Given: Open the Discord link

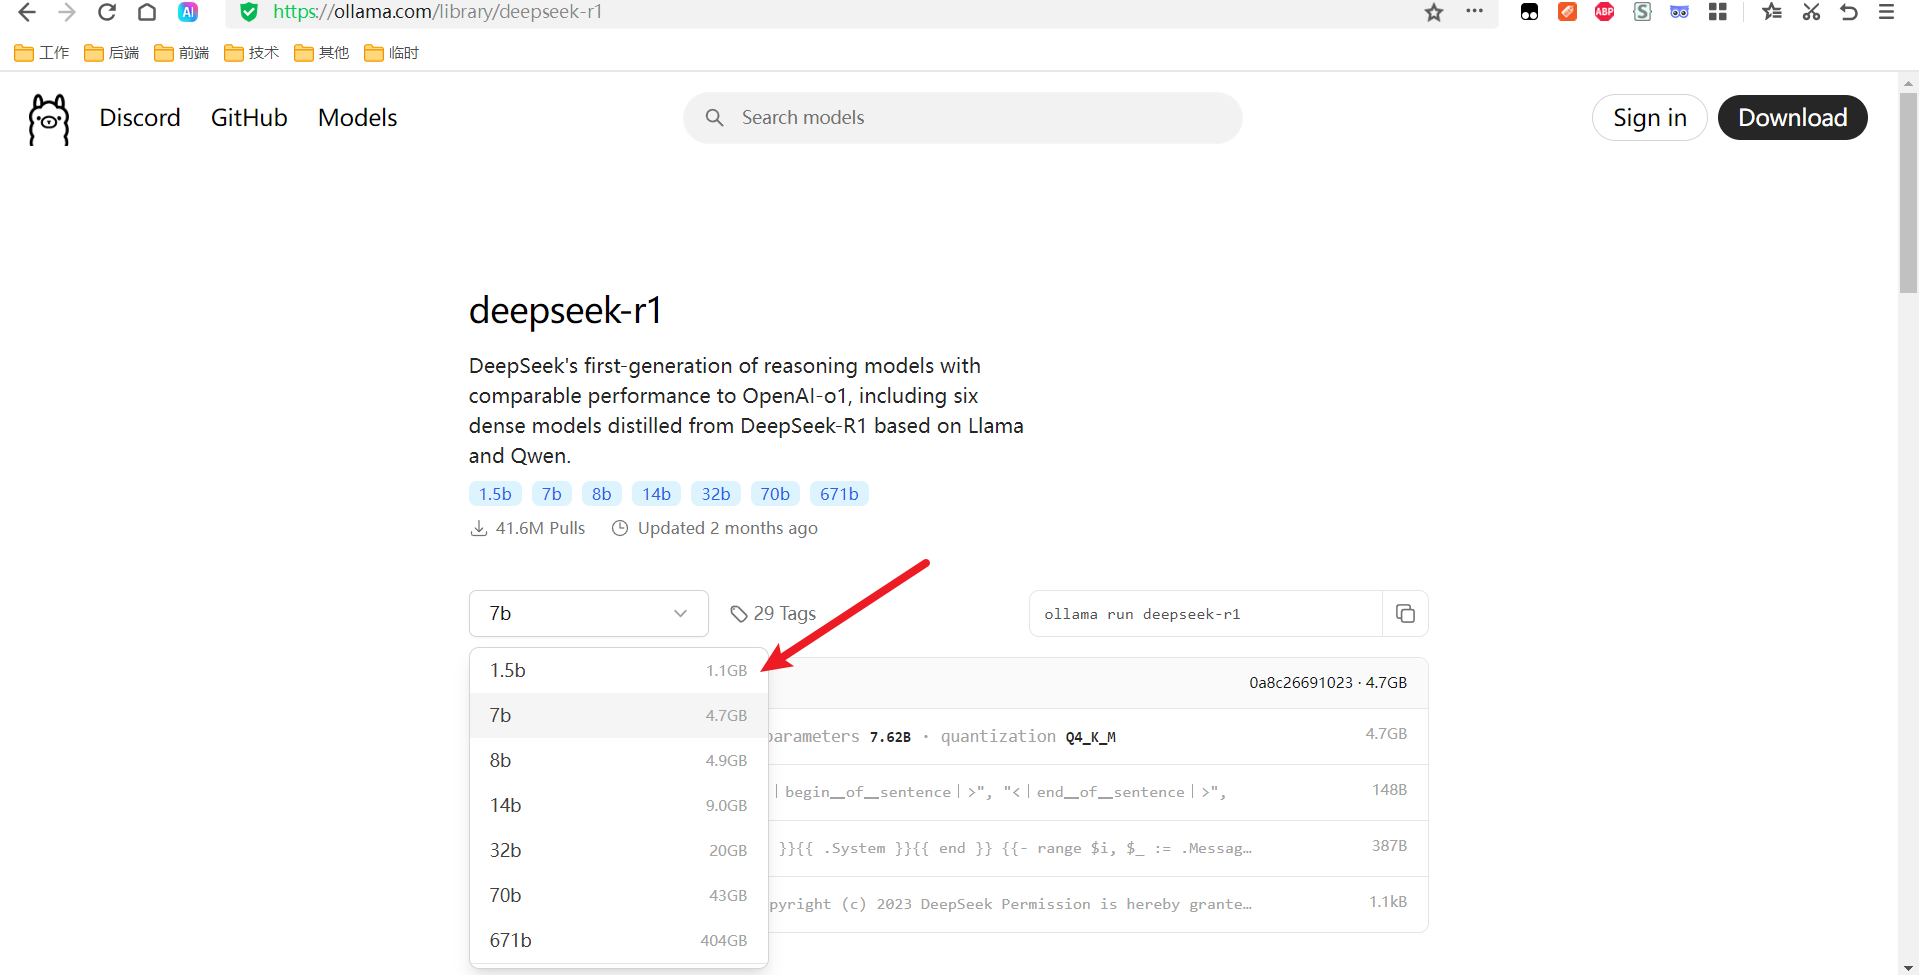Looking at the screenshot, I should (x=140, y=118).
